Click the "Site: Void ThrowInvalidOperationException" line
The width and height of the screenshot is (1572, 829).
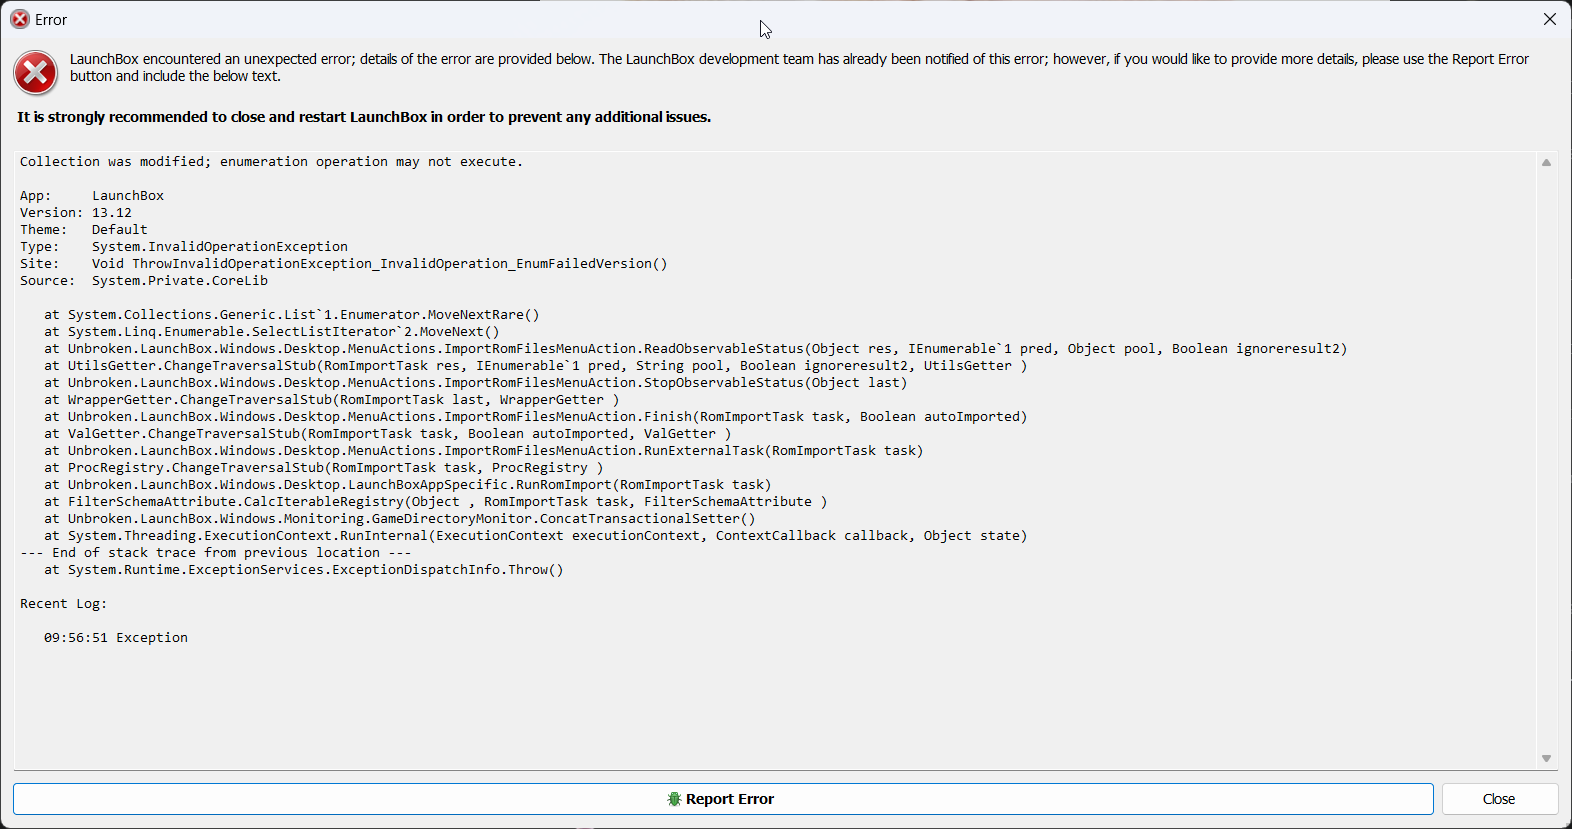[344, 264]
